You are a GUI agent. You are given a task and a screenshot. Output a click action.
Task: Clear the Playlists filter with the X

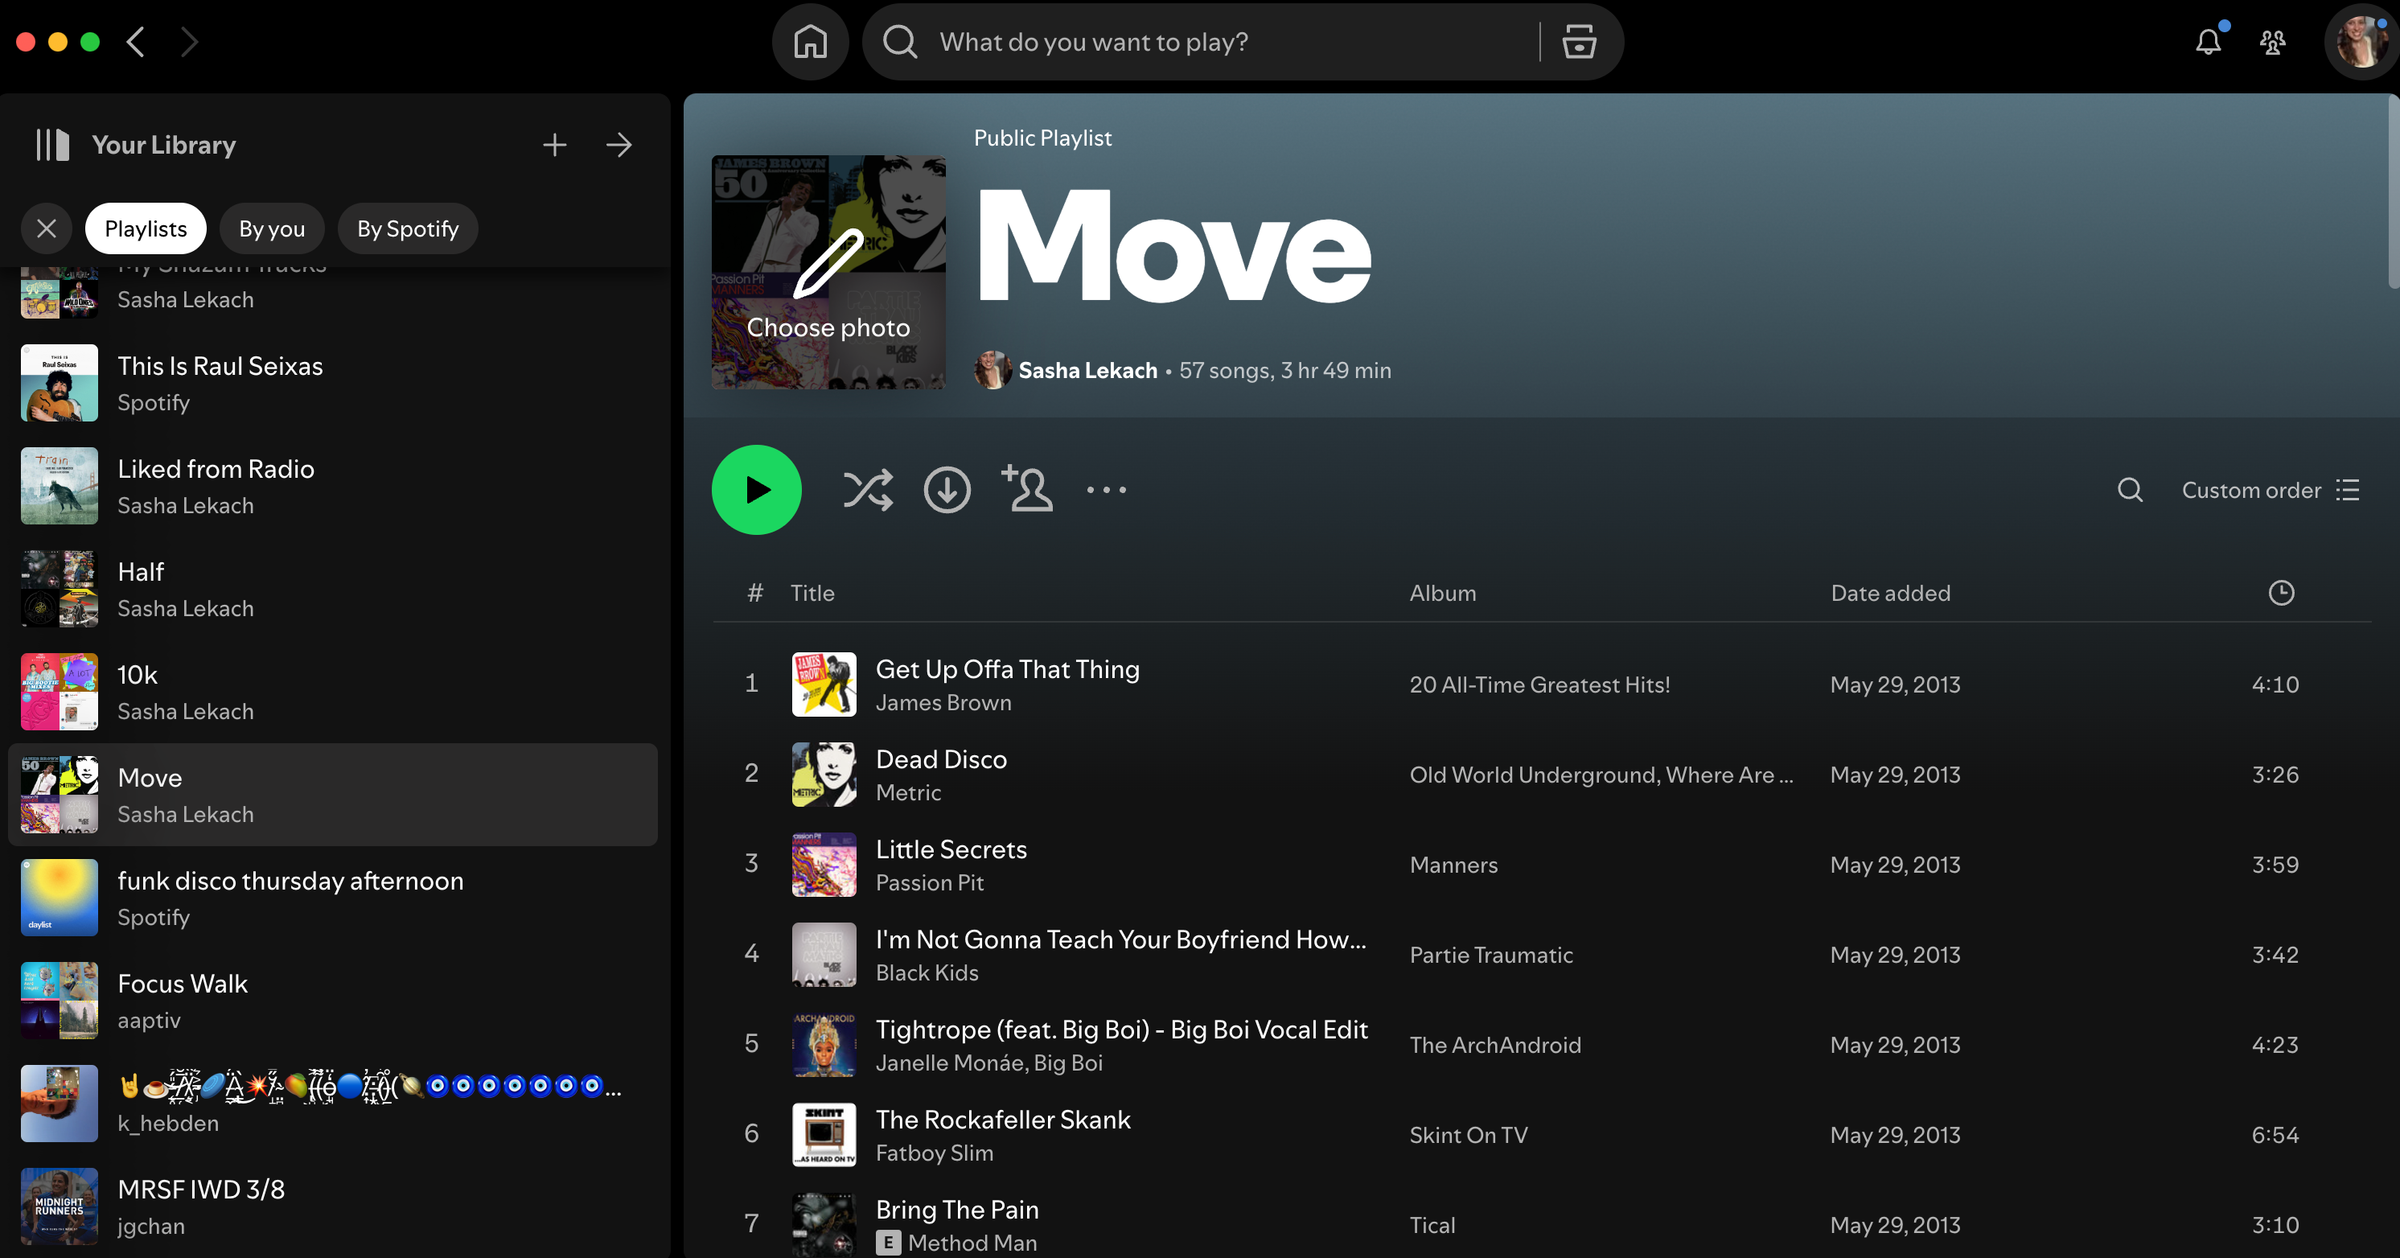click(46, 228)
